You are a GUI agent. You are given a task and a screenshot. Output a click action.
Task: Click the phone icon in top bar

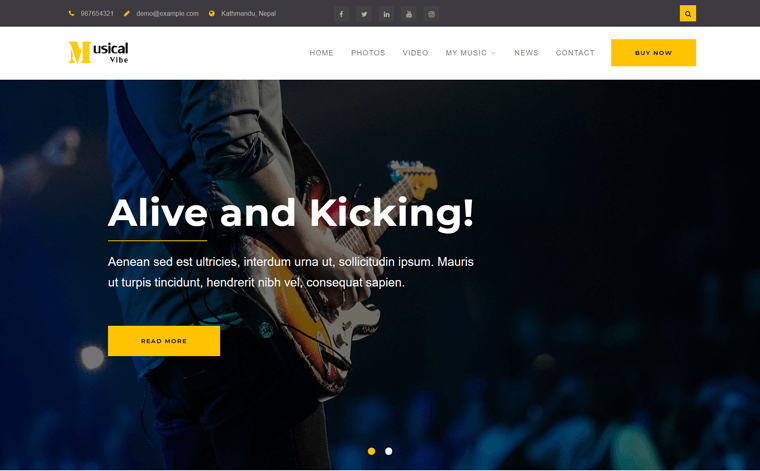(x=72, y=14)
